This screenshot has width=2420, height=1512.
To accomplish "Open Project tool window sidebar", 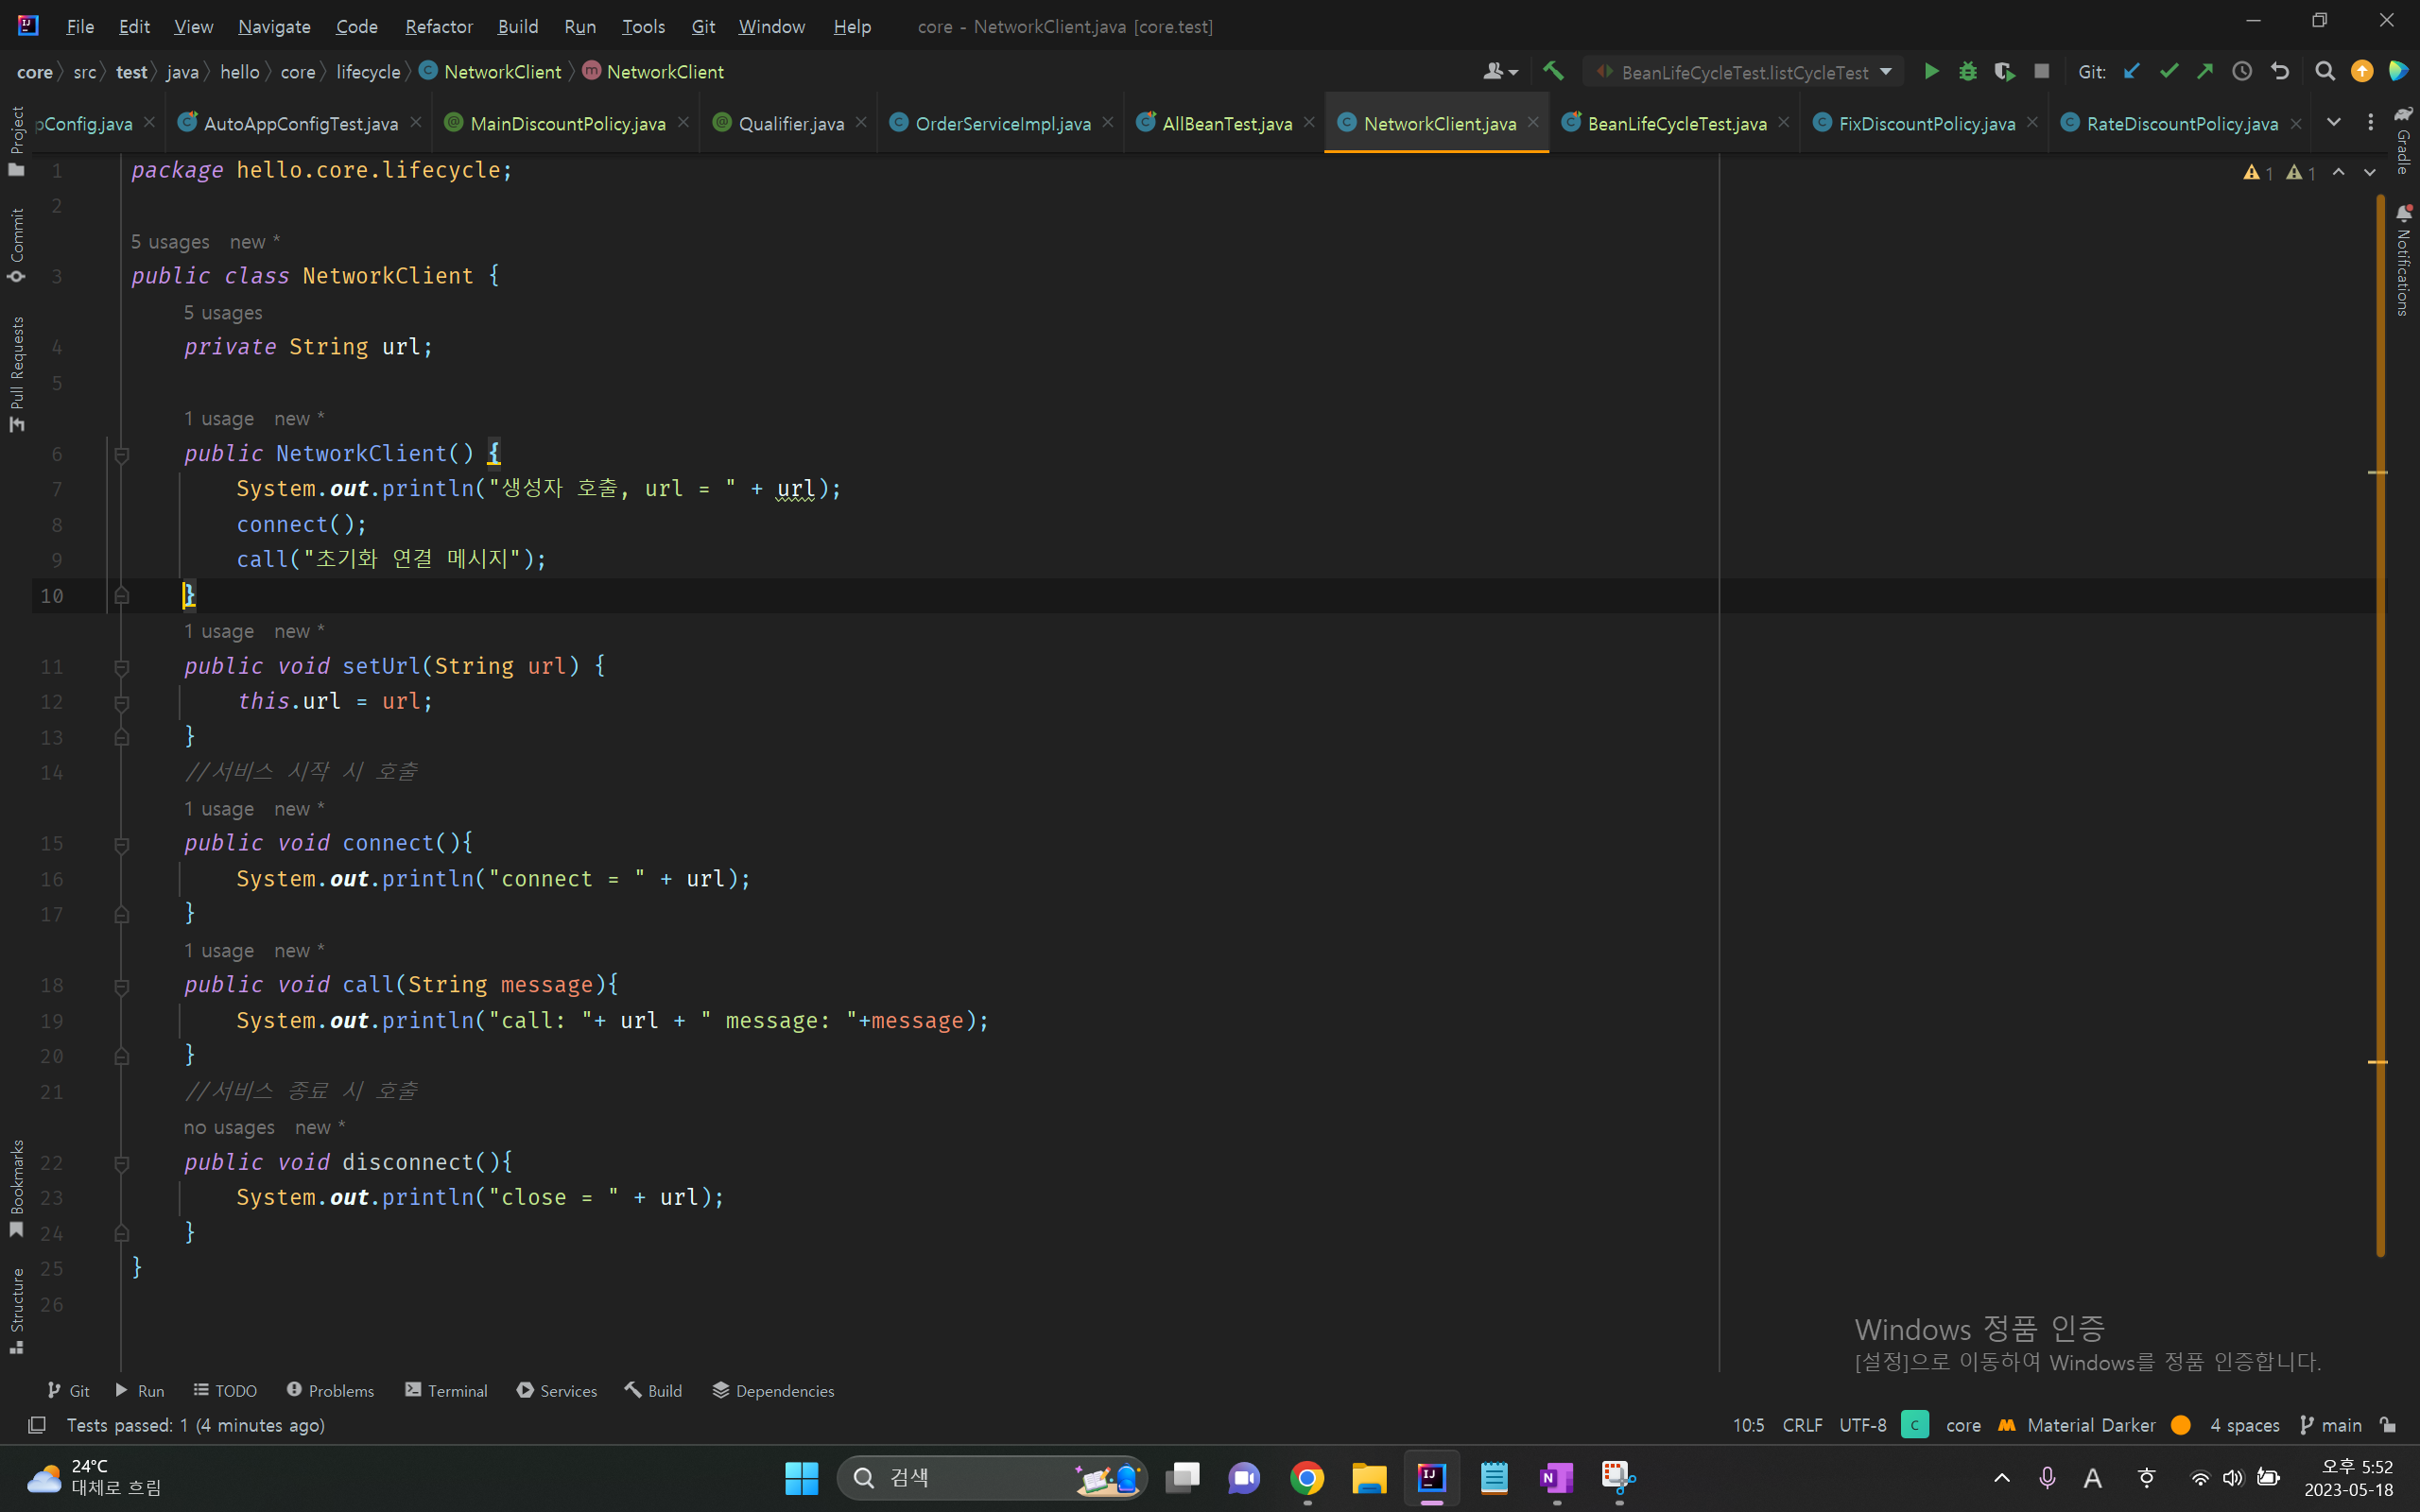I will 16,140.
